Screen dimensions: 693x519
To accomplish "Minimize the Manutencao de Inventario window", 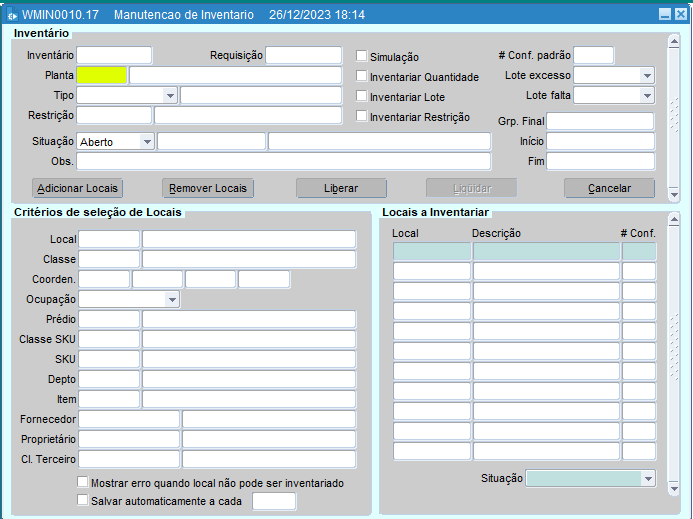I will pyautogui.click(x=664, y=15).
